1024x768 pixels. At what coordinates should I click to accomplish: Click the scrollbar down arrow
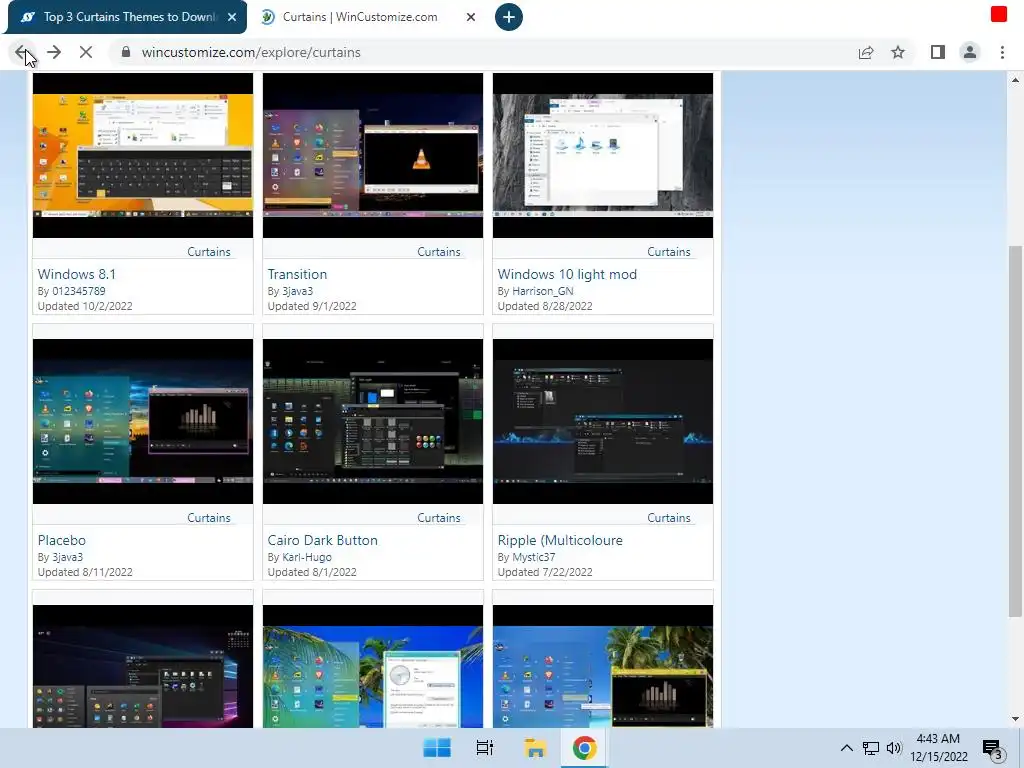(1015, 719)
